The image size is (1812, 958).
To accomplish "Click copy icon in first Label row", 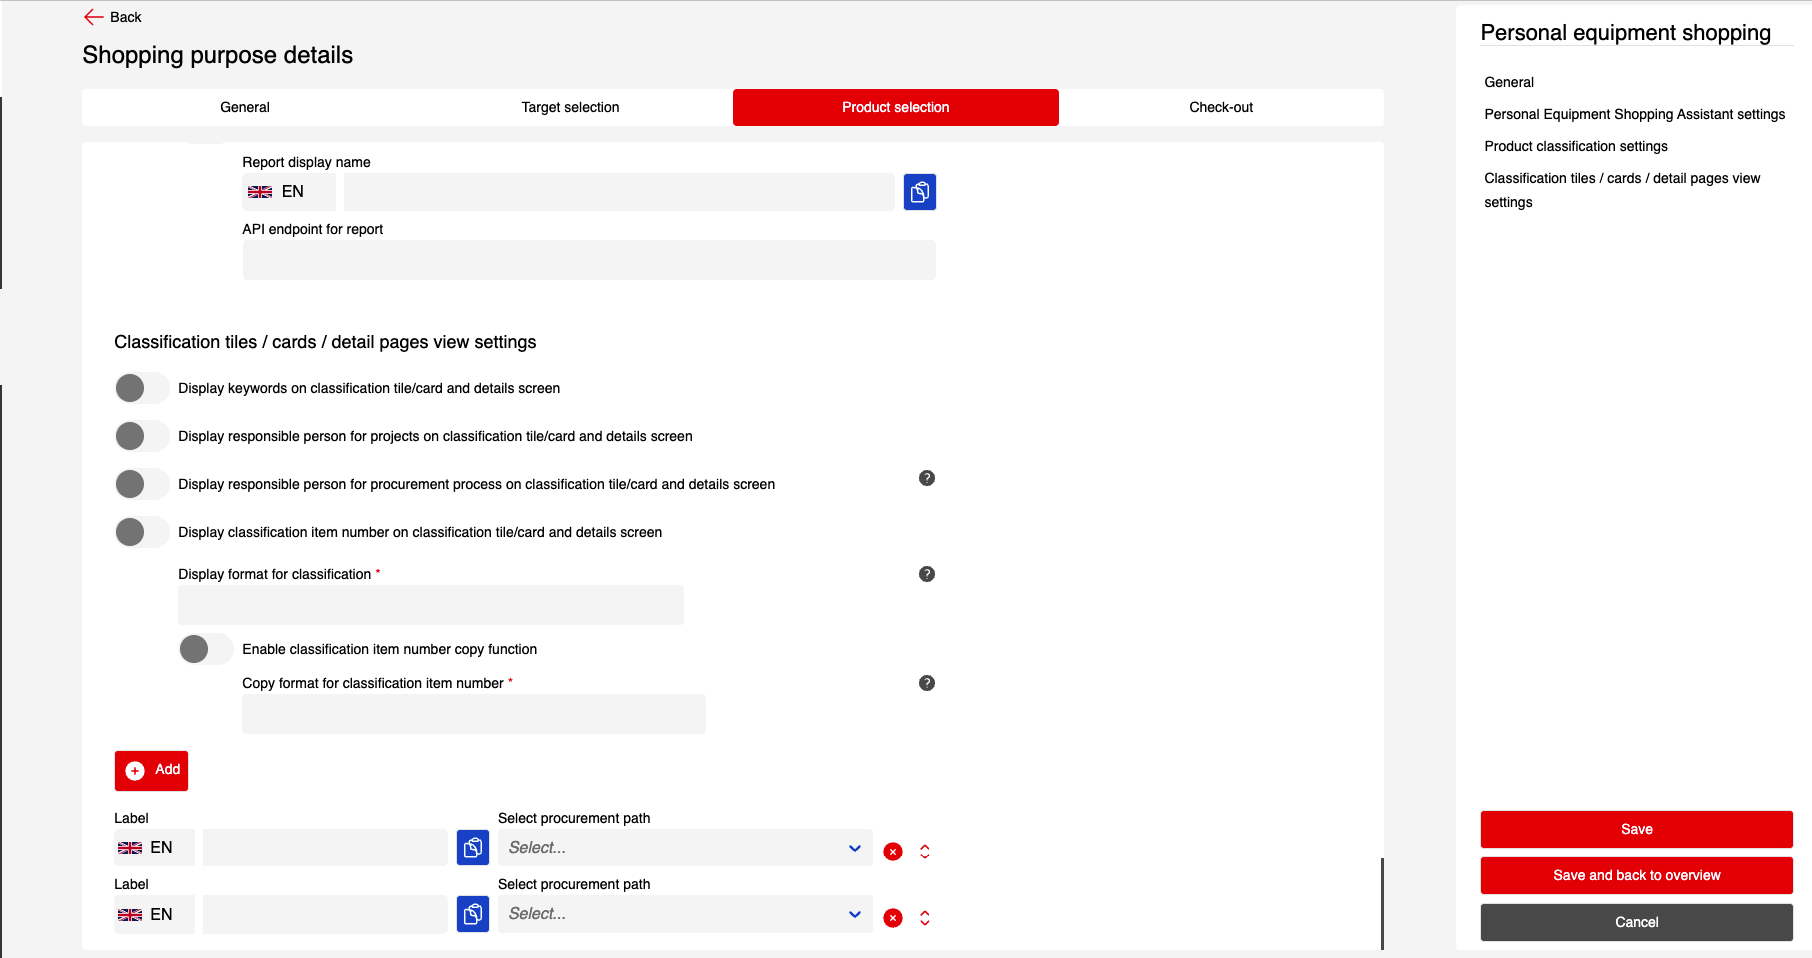I will 472,848.
